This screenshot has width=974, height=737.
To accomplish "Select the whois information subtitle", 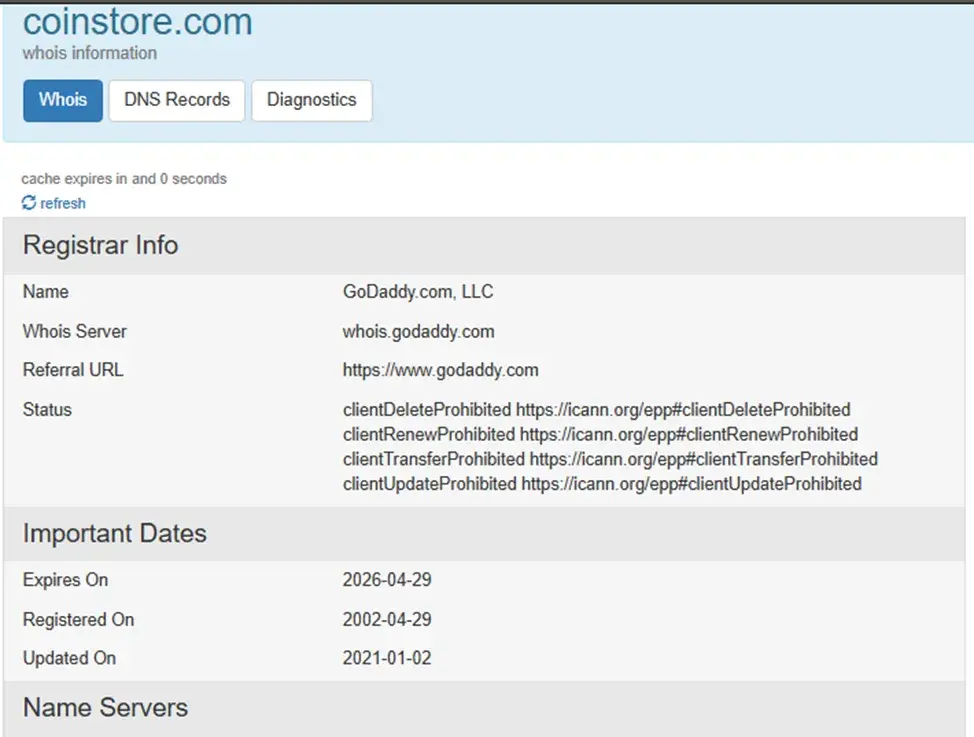I will 90,53.
